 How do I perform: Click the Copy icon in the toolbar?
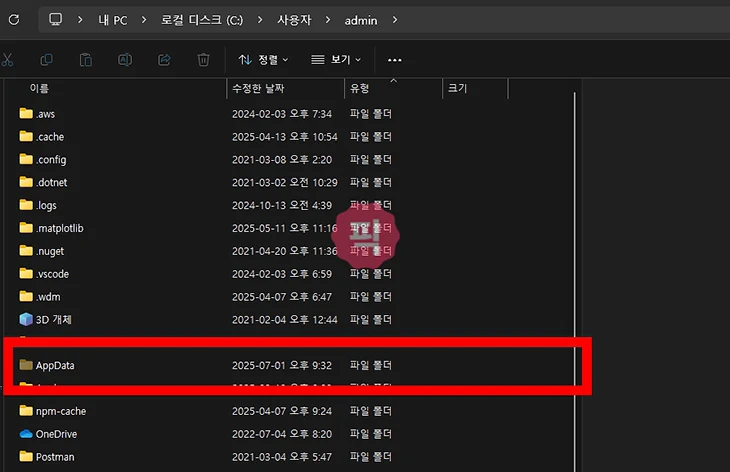tap(47, 60)
